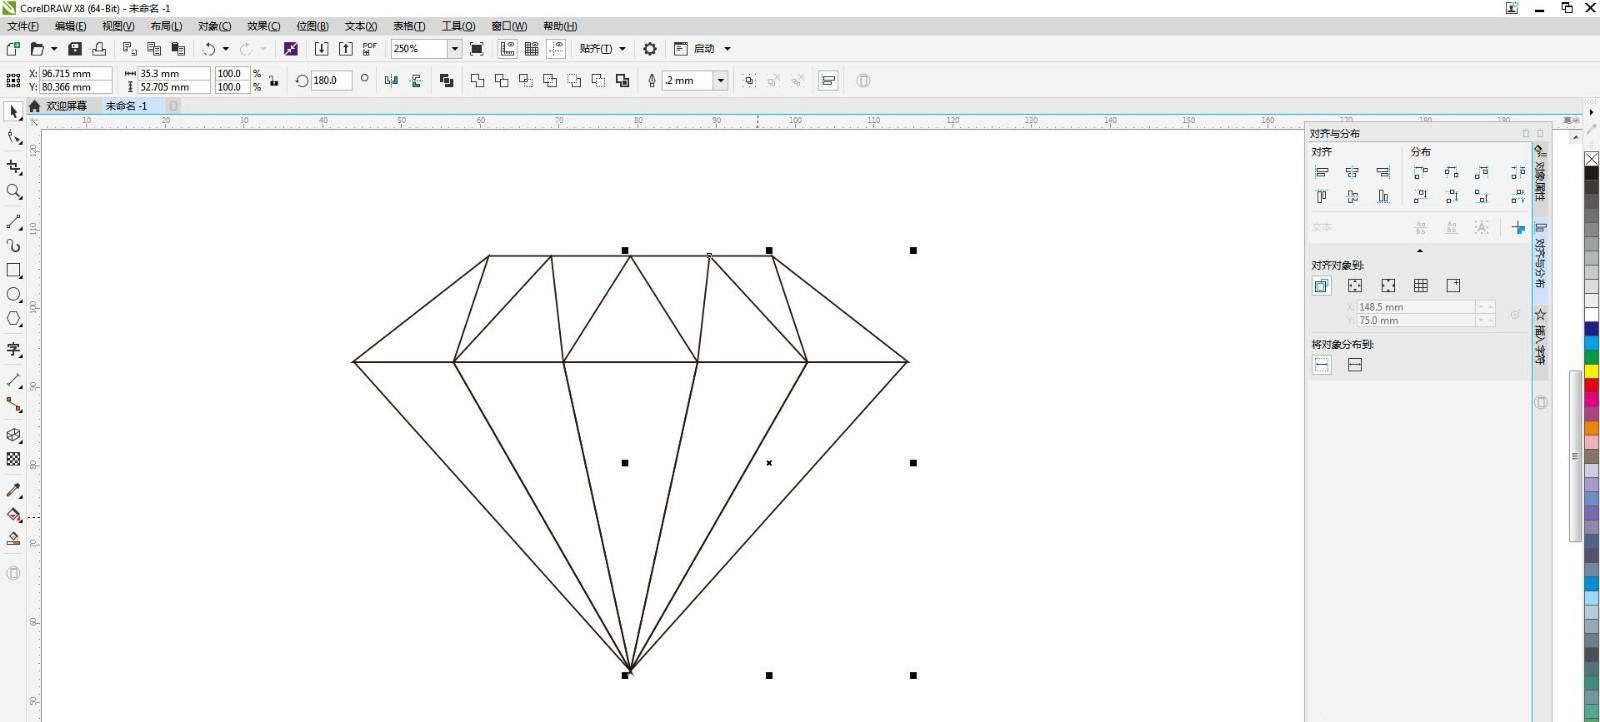Click the Save icon in the toolbar
The width and height of the screenshot is (1600, 722).
pyautogui.click(x=74, y=48)
